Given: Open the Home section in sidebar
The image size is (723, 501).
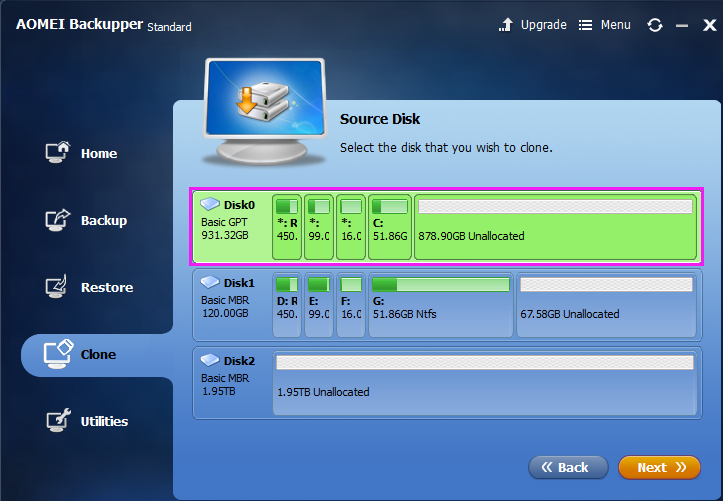Looking at the screenshot, I should pyautogui.click(x=81, y=153).
